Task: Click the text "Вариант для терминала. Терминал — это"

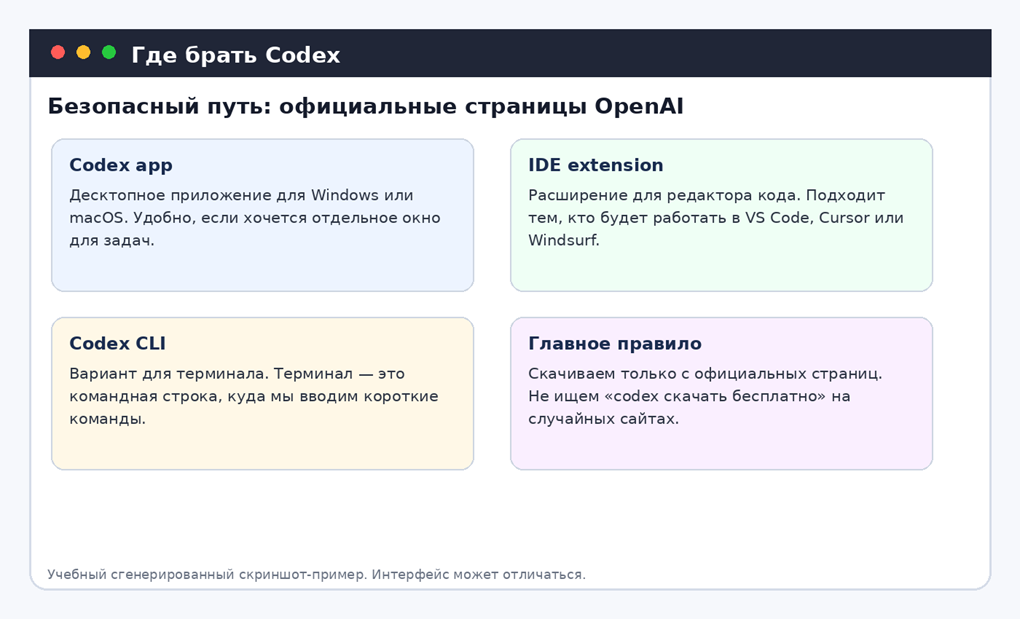Action: click(237, 374)
